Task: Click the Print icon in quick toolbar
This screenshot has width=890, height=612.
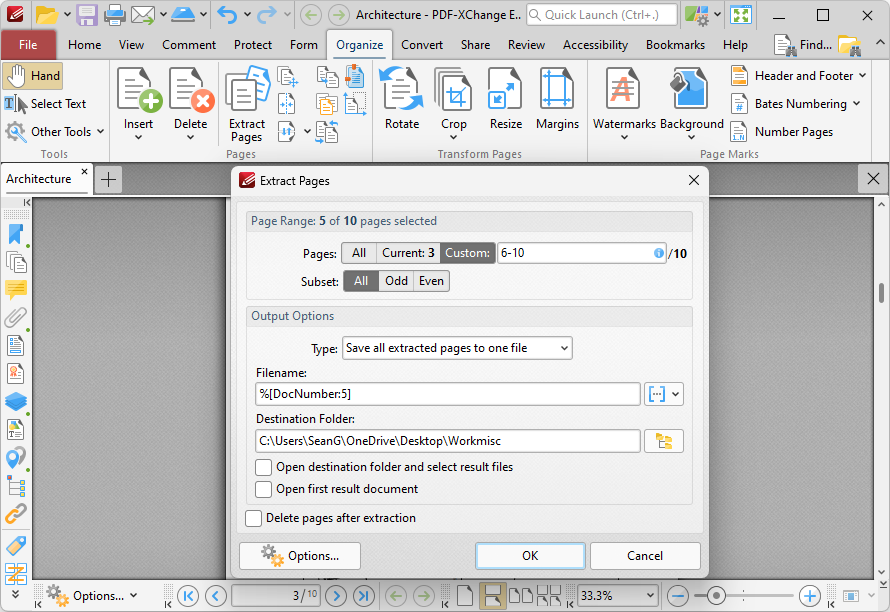Action: [115, 15]
